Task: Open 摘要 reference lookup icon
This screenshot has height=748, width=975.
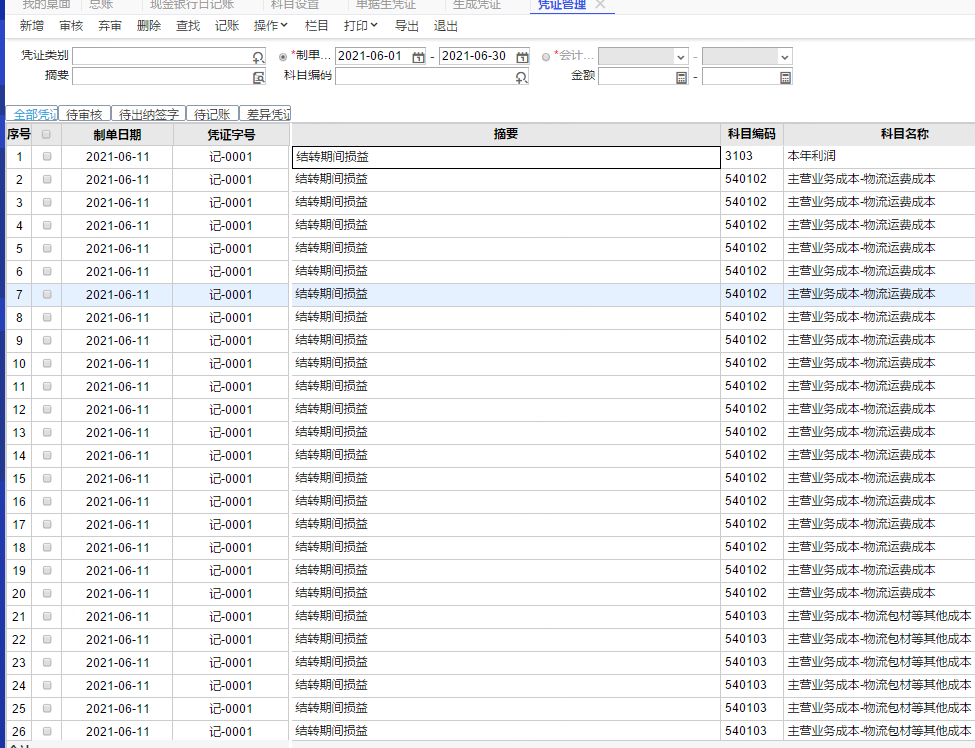Action: point(258,77)
